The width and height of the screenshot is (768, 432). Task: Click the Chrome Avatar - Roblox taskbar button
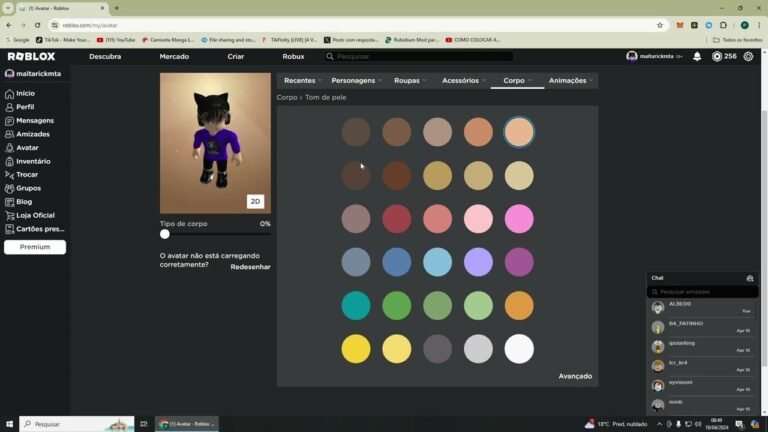coord(187,424)
